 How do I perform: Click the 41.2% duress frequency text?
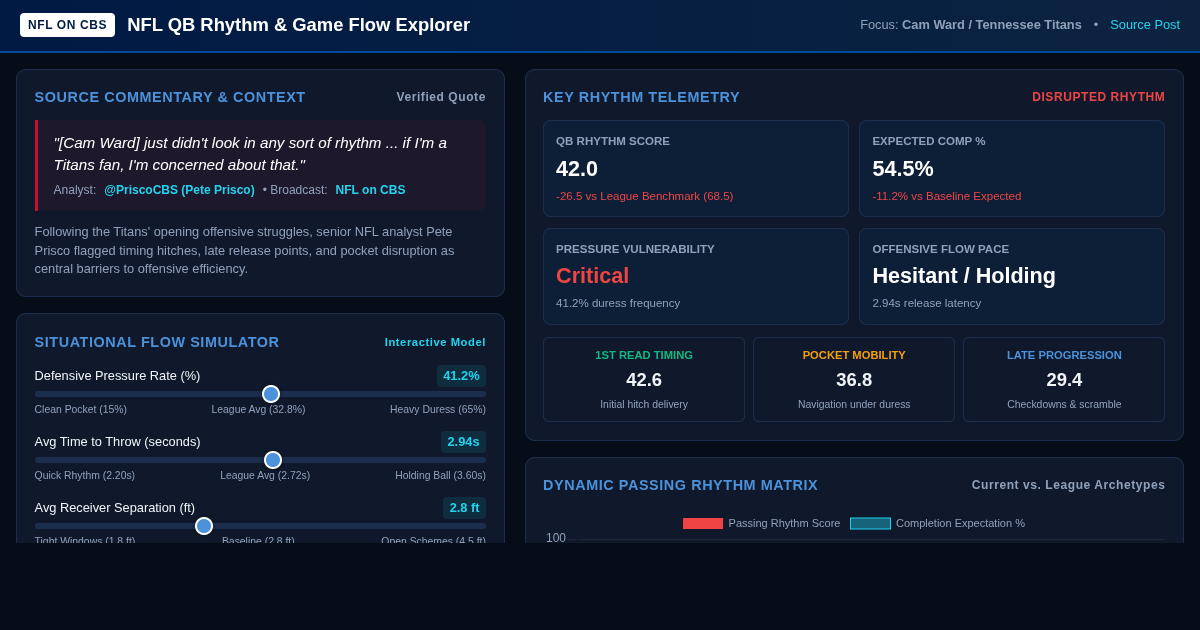pos(618,303)
